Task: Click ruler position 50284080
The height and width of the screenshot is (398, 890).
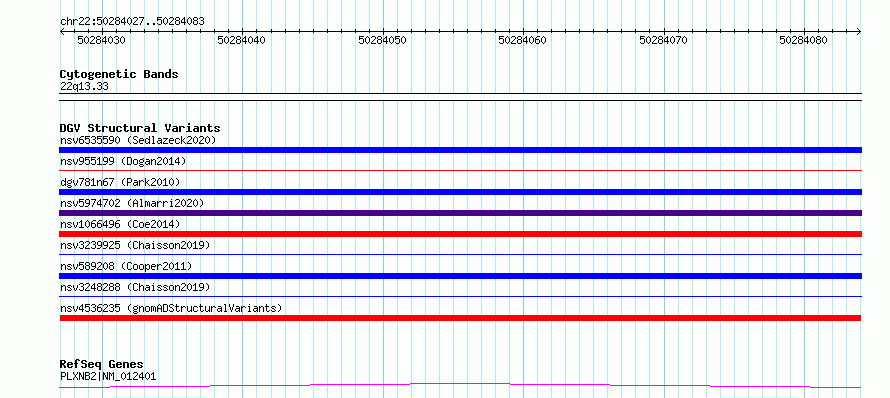Action: pyautogui.click(x=804, y=40)
